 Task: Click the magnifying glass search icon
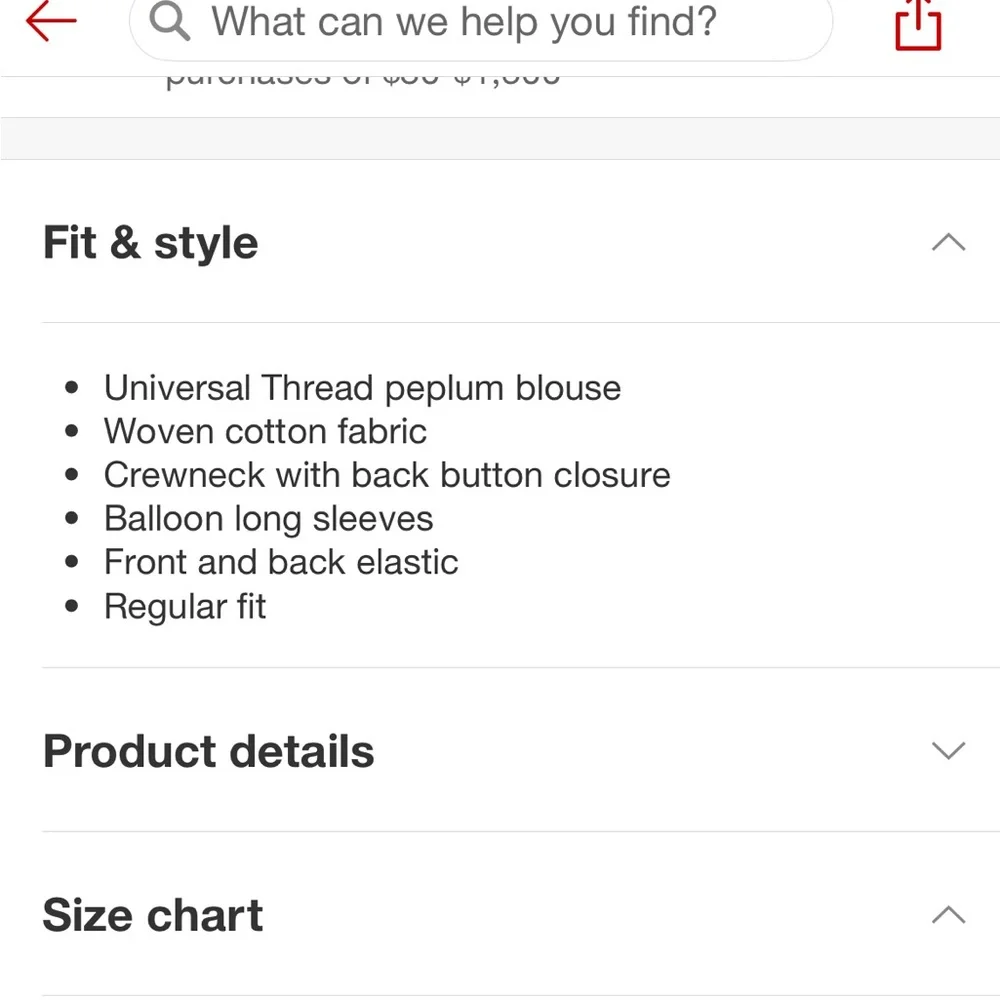click(x=170, y=22)
